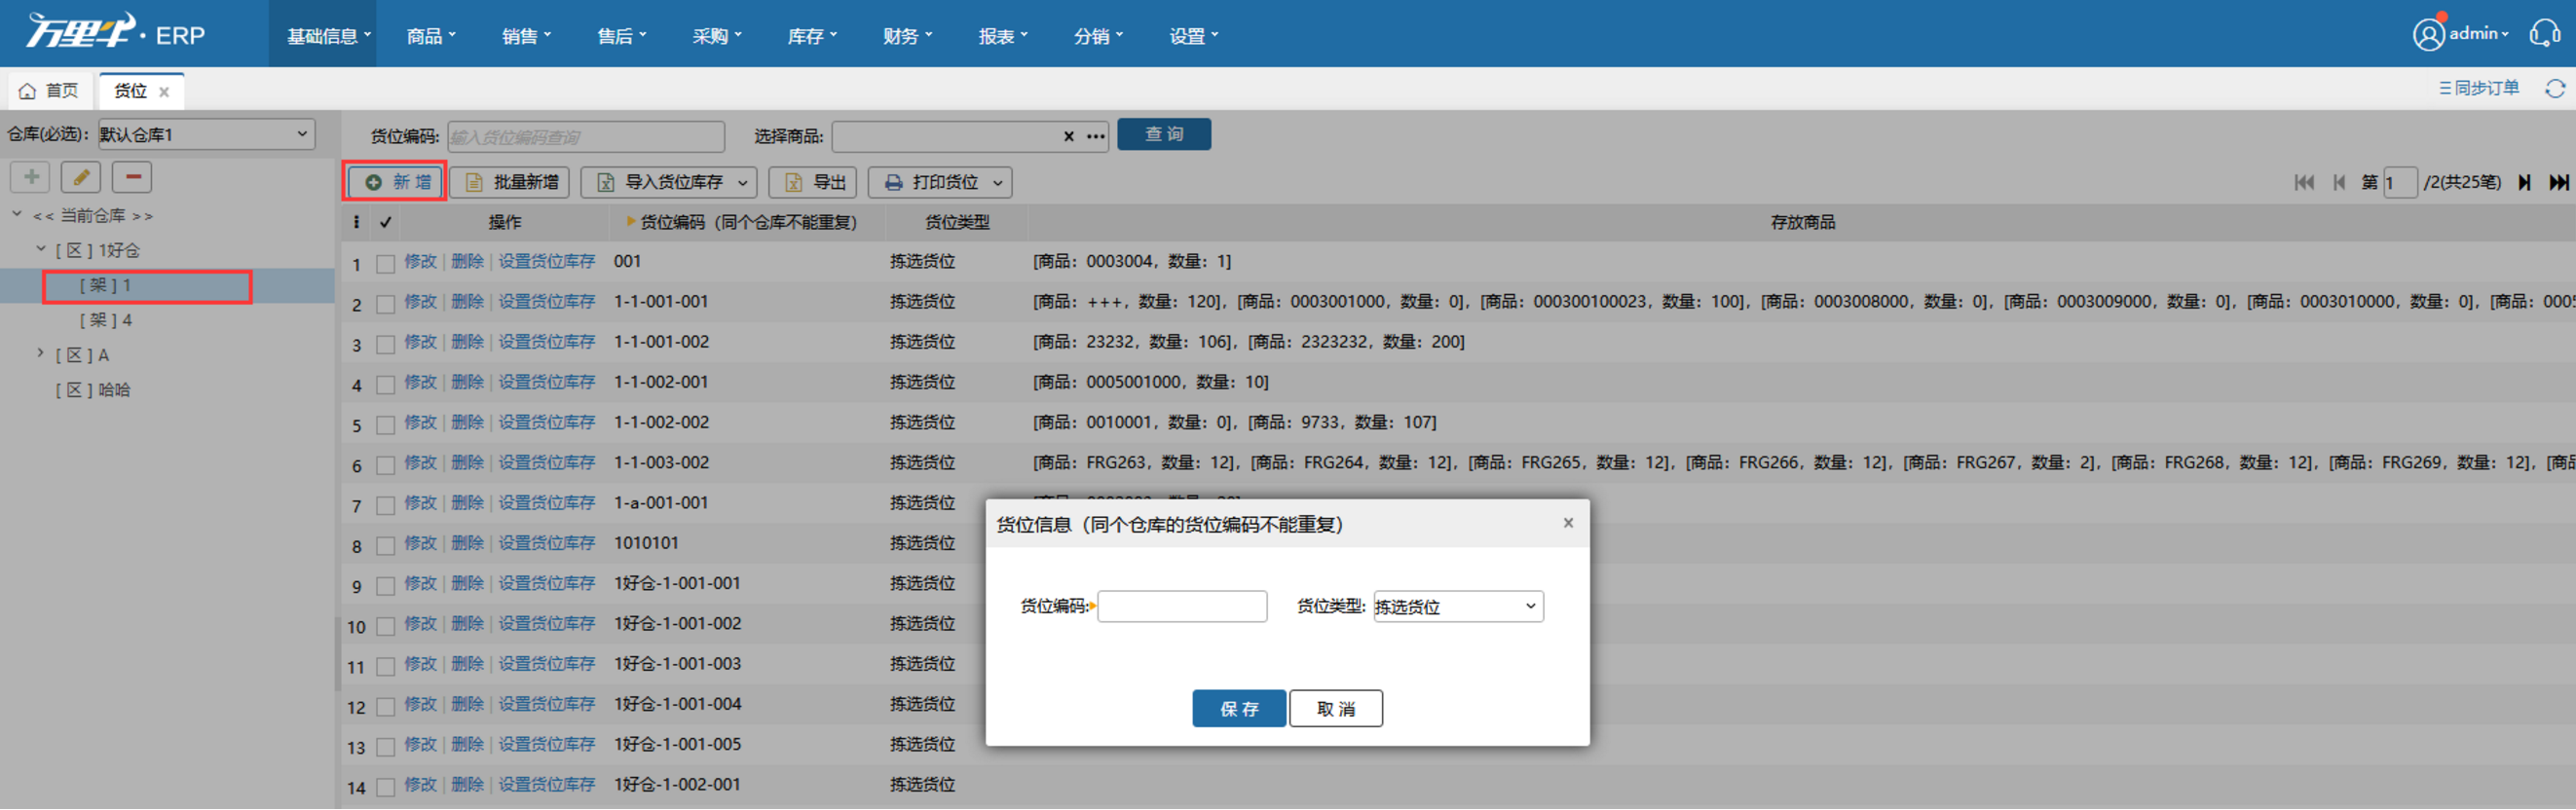Check the checkbox for row 1-1-001-002
This screenshot has height=810, width=2576.
[x=385, y=344]
